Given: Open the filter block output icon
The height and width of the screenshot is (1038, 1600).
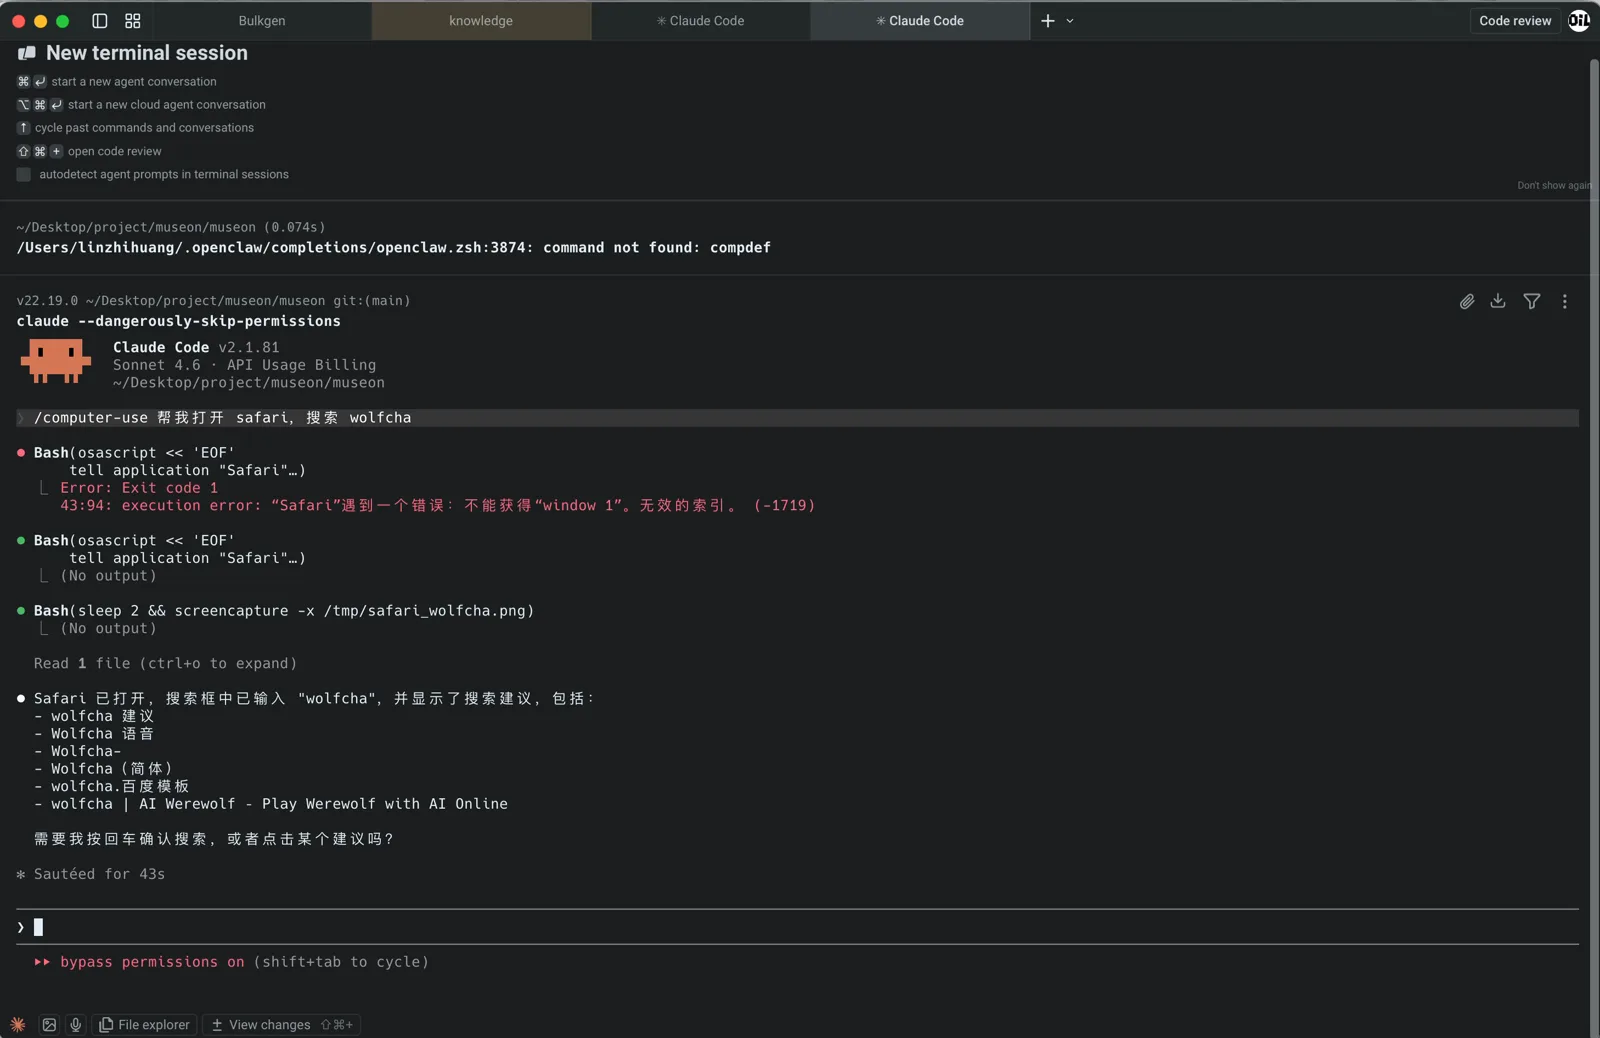Looking at the screenshot, I should click(x=1532, y=301).
